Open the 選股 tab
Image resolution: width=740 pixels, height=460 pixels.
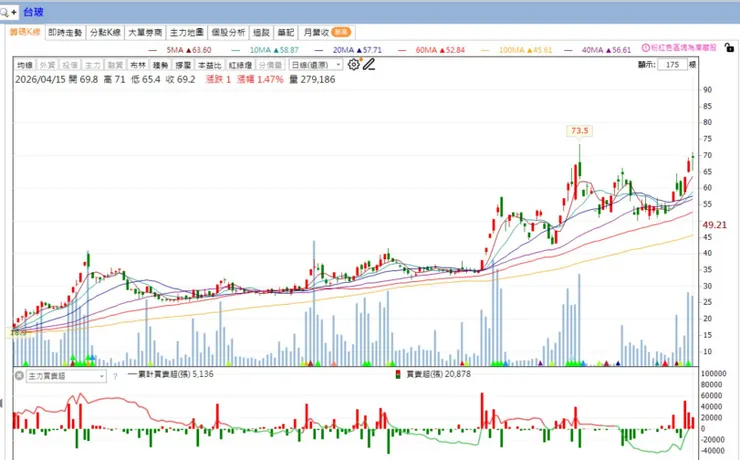click(261, 32)
